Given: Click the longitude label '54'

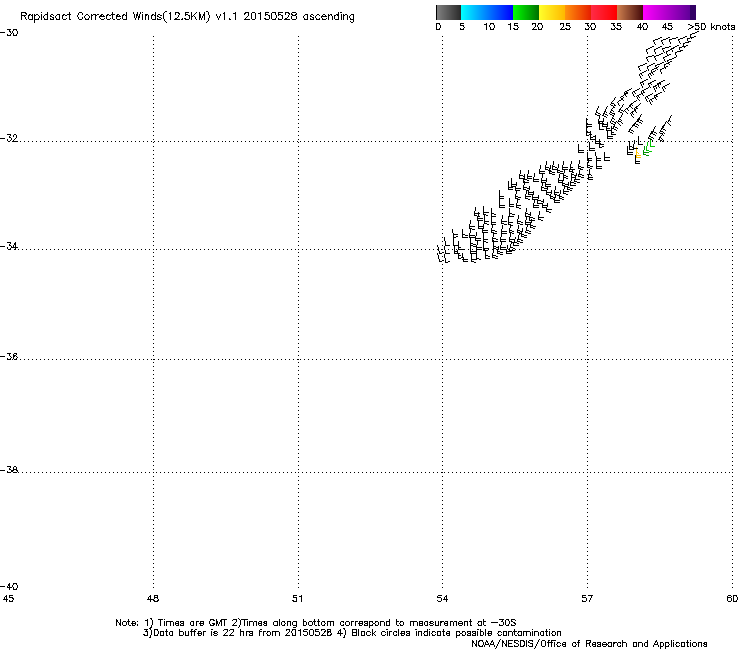Looking at the screenshot, I should click(x=442, y=599).
